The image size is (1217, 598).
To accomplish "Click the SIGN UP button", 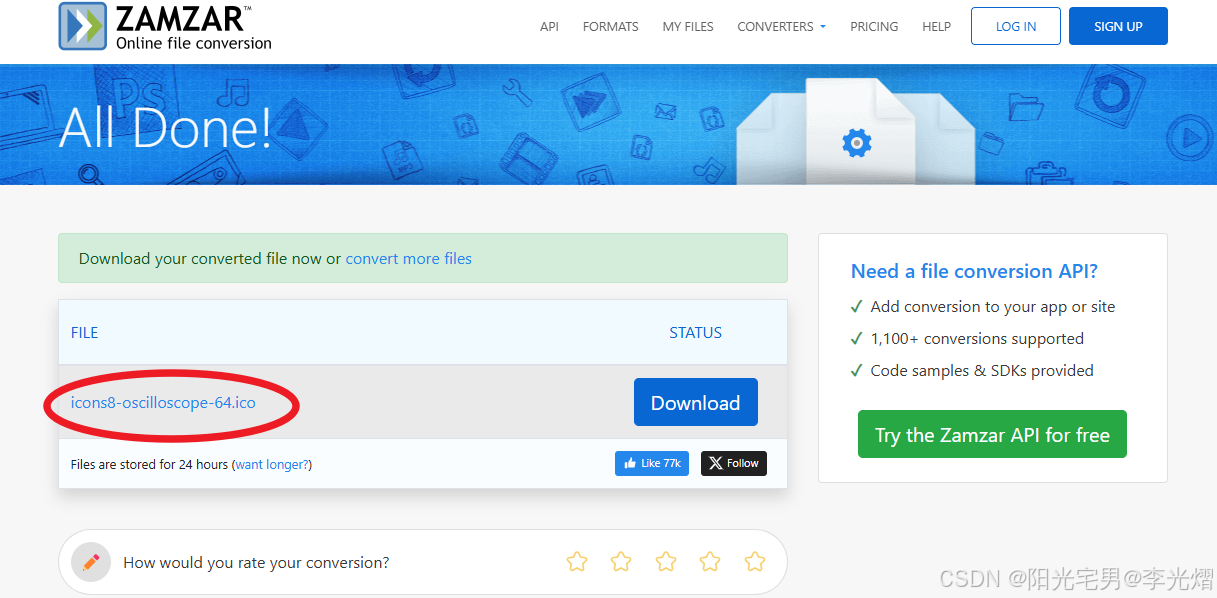I will [1118, 26].
